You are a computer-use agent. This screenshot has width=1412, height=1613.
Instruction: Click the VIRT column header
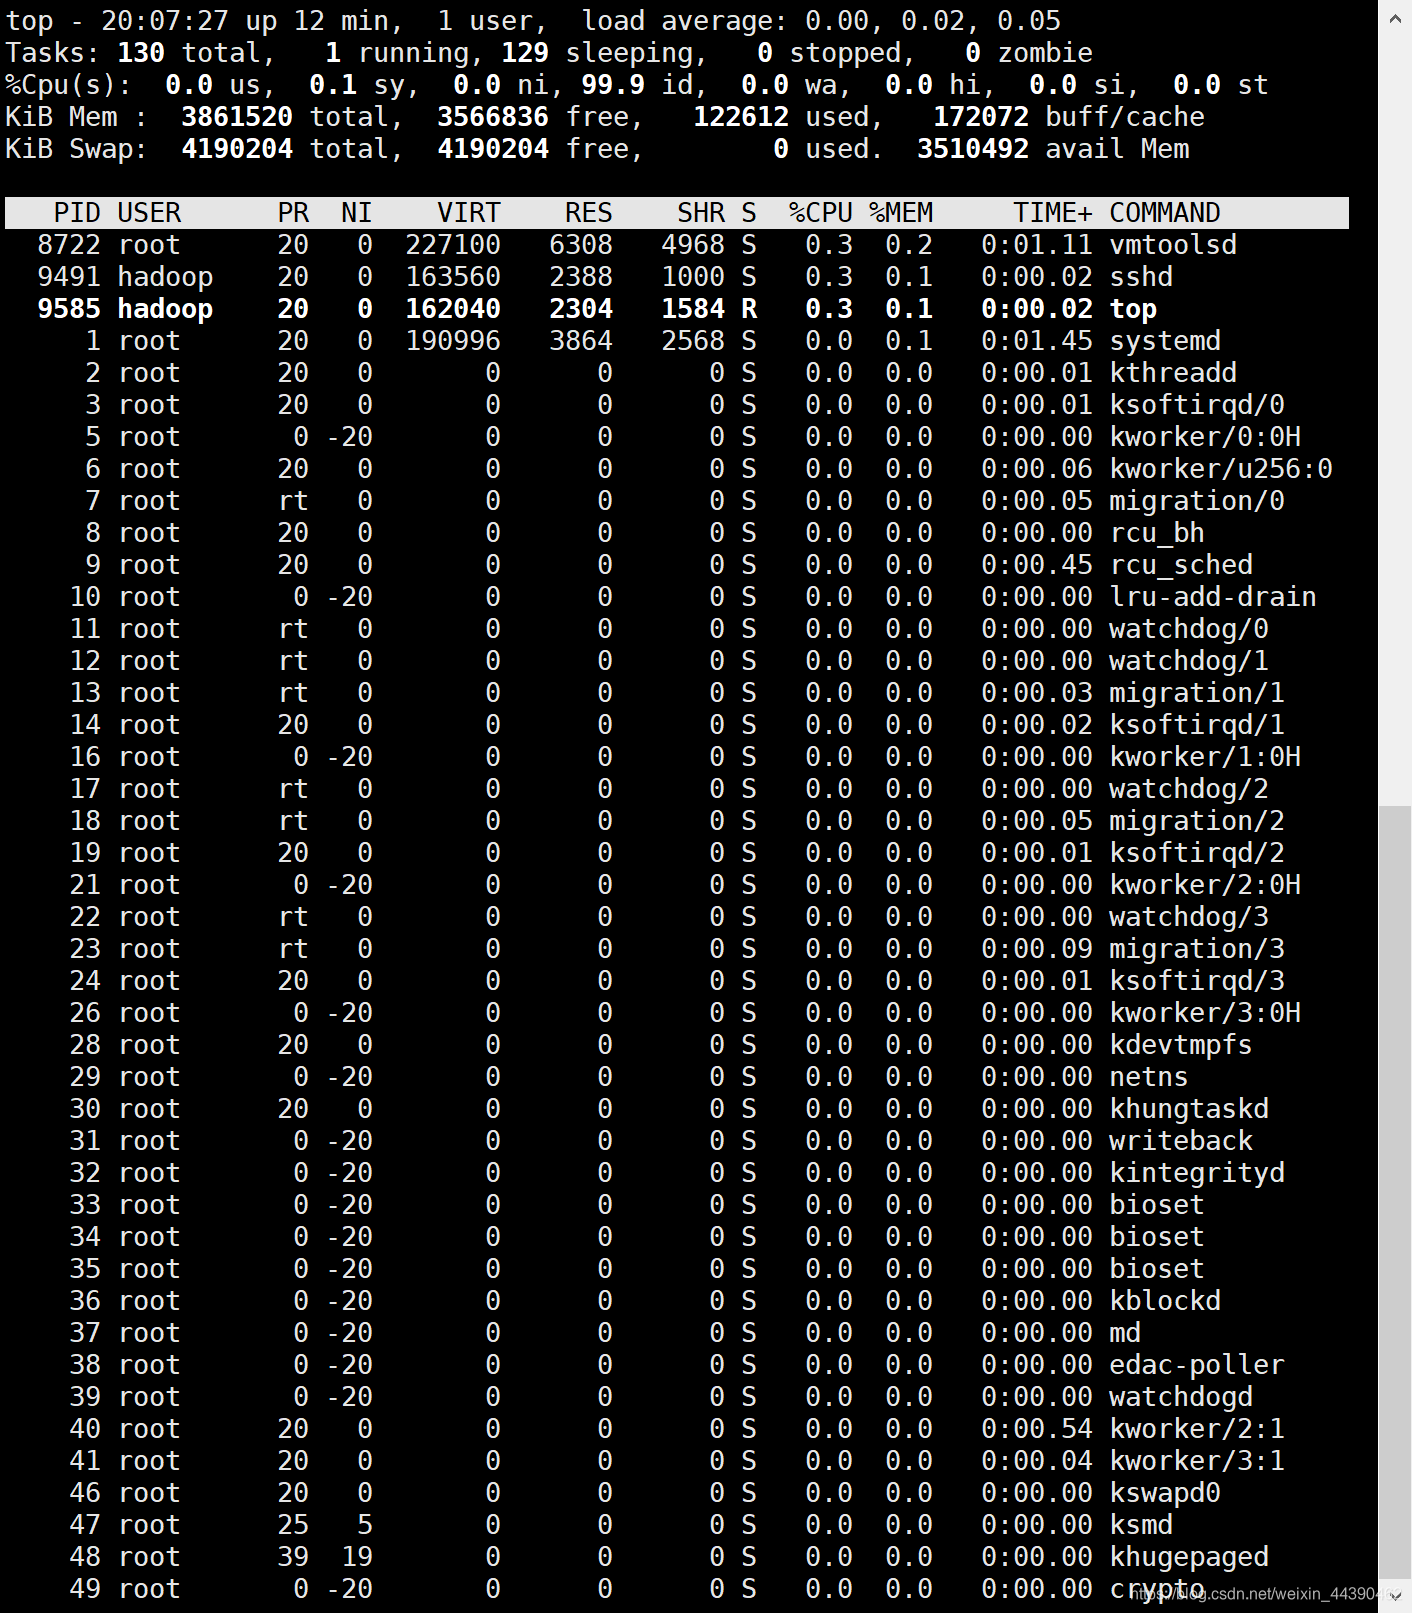click(x=469, y=213)
